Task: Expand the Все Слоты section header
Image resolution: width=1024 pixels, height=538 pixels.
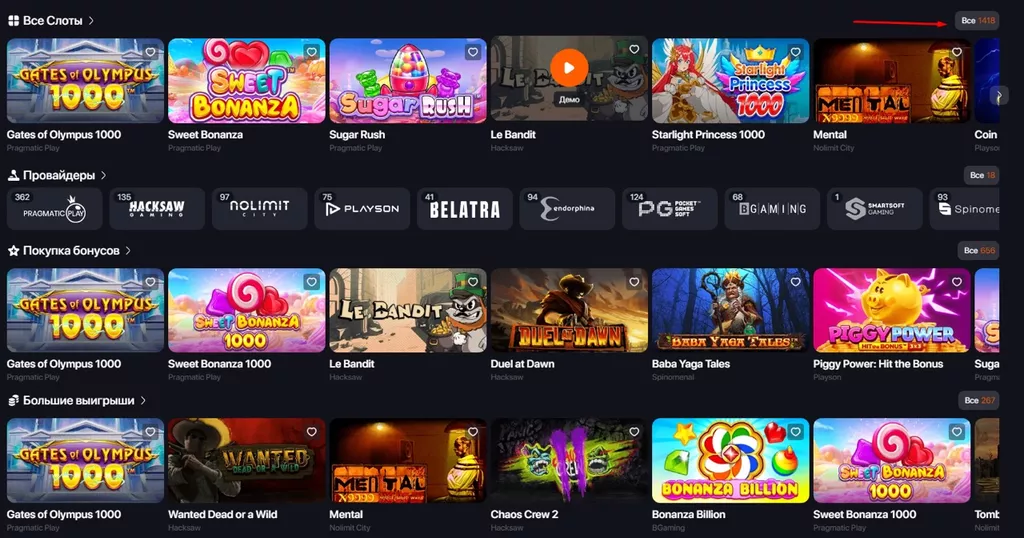Action: (x=51, y=21)
